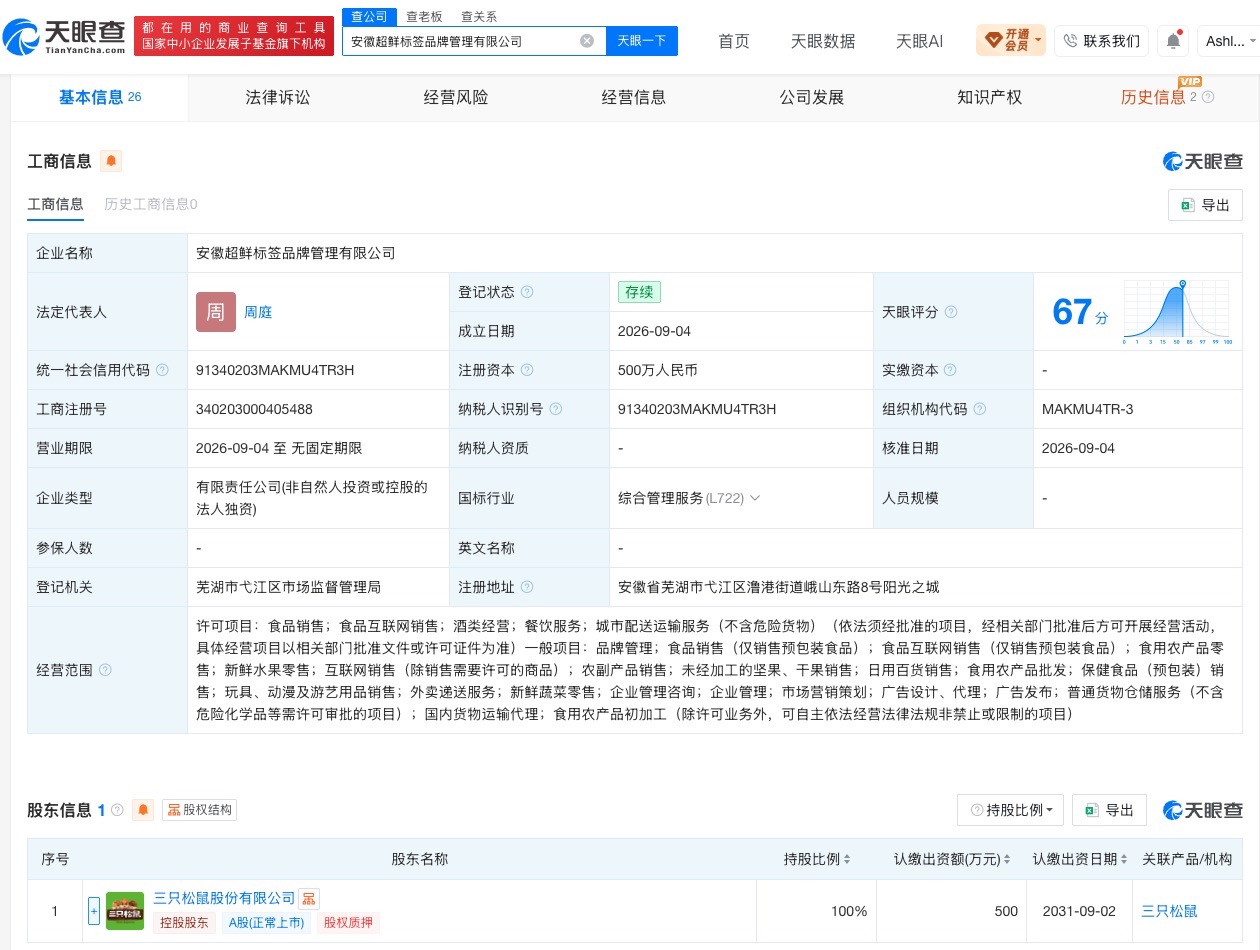
Task: Click the 联系我们 button
Action: [x=1101, y=41]
